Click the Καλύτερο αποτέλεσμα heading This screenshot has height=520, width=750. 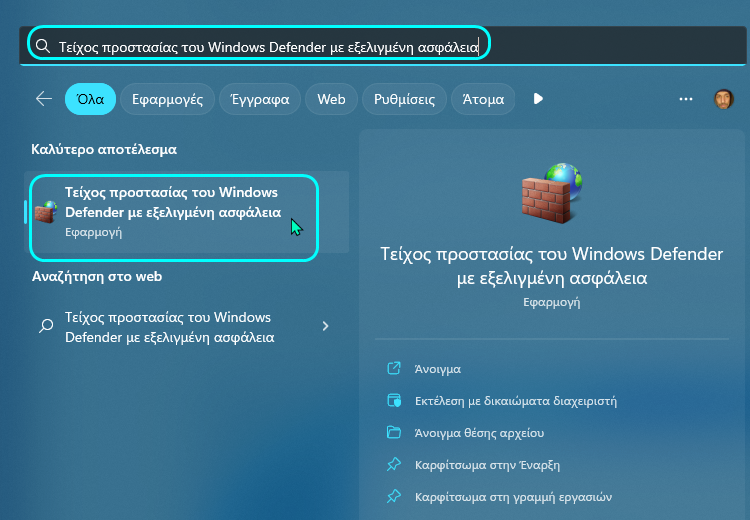[104, 149]
